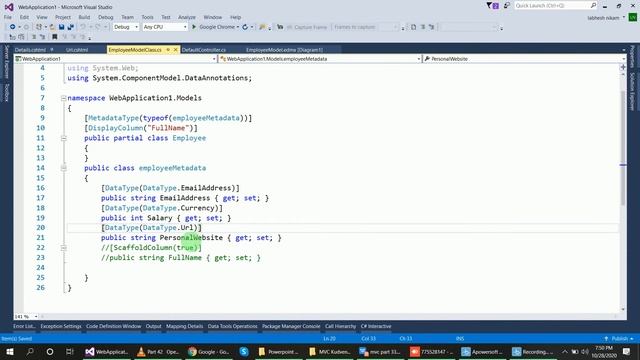Pin the EmployeeModelClass.cs tab

click(168, 50)
